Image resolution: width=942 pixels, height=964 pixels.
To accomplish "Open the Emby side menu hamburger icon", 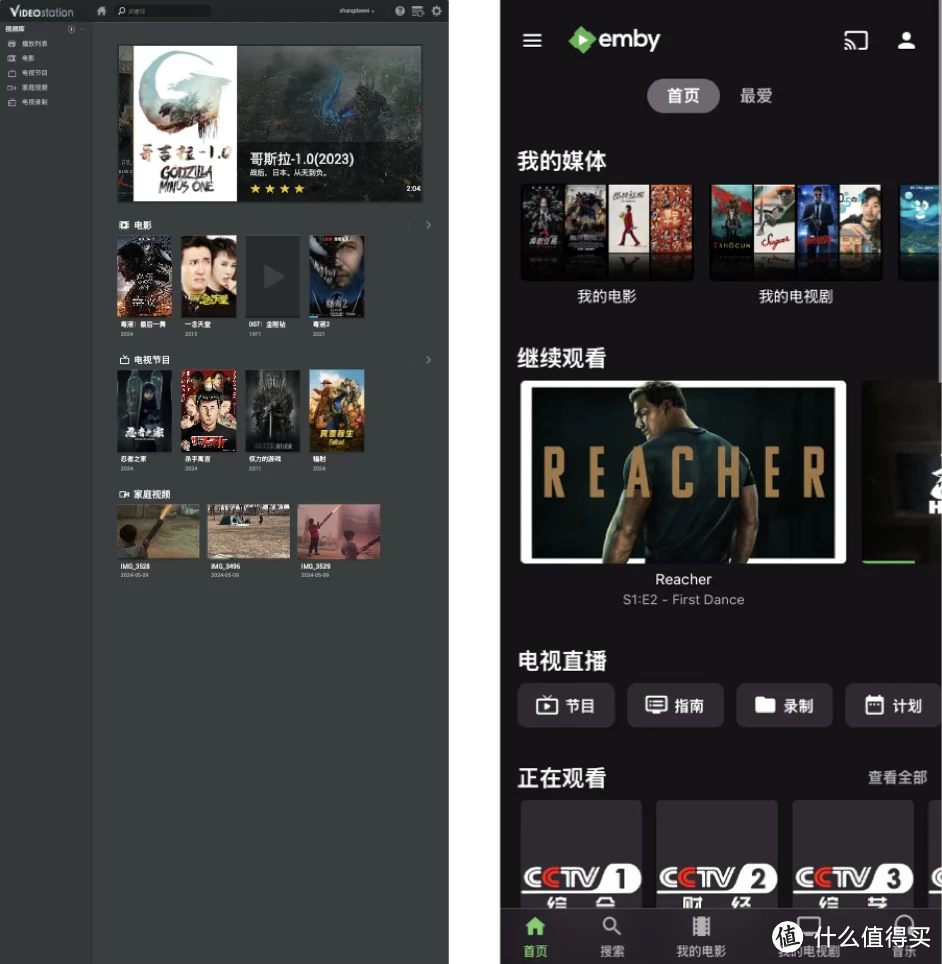I will [x=531, y=40].
